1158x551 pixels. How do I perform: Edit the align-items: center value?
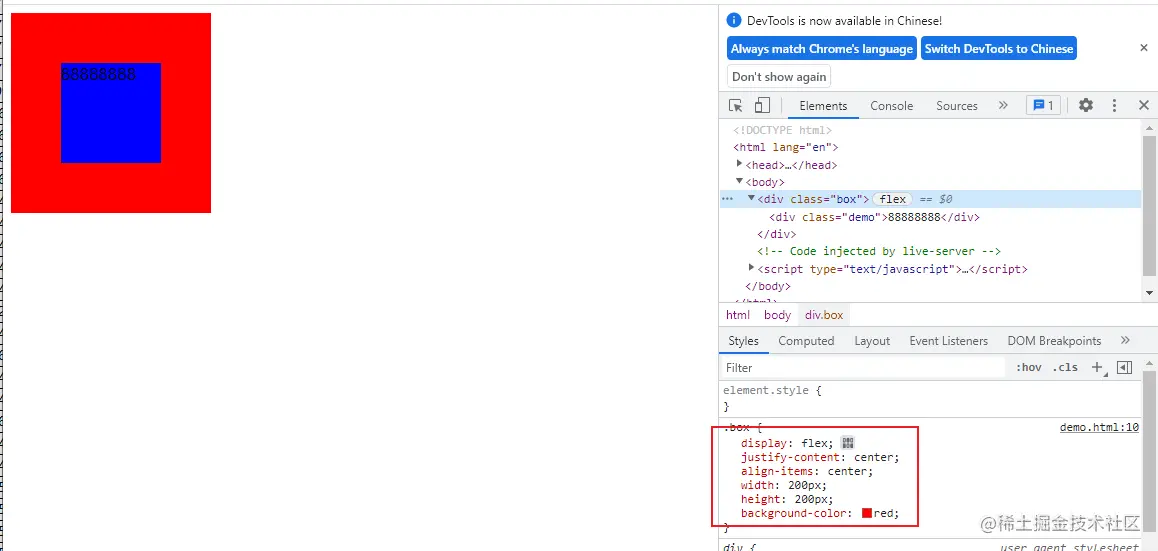tap(847, 470)
